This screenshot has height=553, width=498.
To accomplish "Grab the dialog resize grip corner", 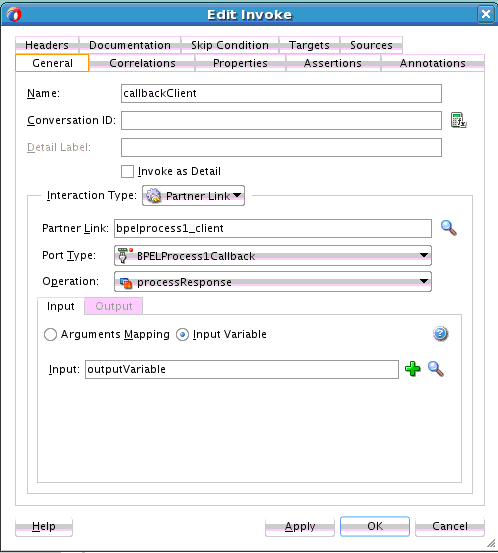I will pyautogui.click(x=491, y=544).
